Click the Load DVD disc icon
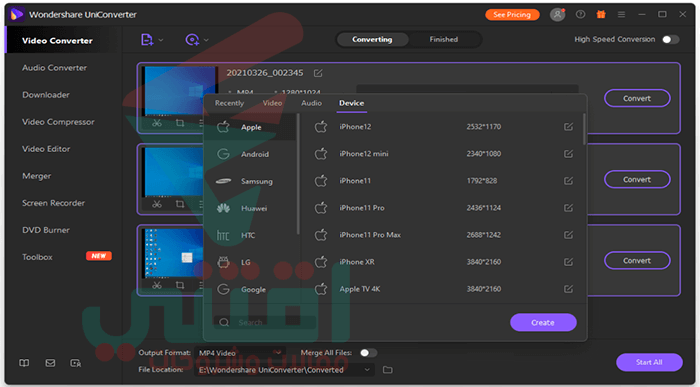The image size is (700, 387). click(192, 40)
